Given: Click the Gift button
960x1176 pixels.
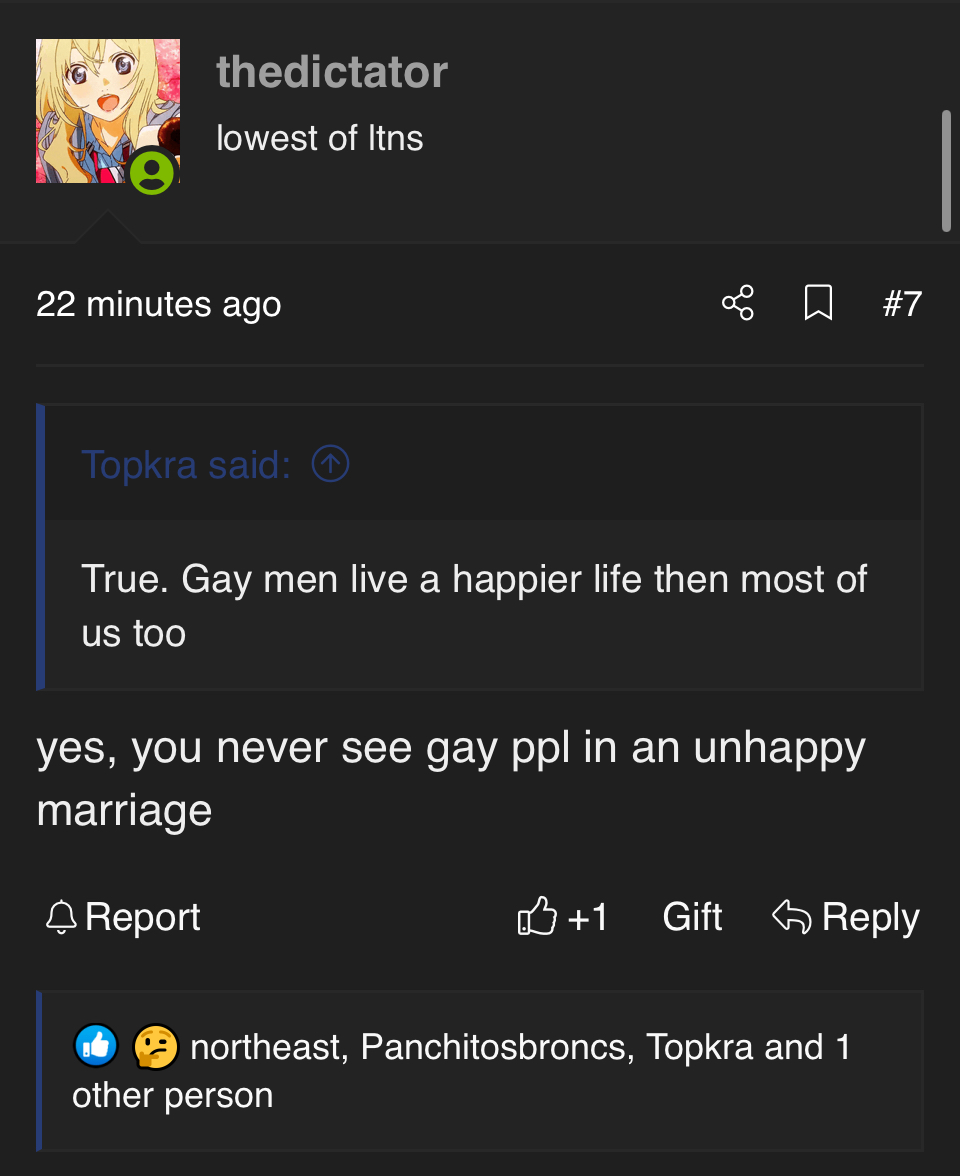Looking at the screenshot, I should tap(692, 917).
